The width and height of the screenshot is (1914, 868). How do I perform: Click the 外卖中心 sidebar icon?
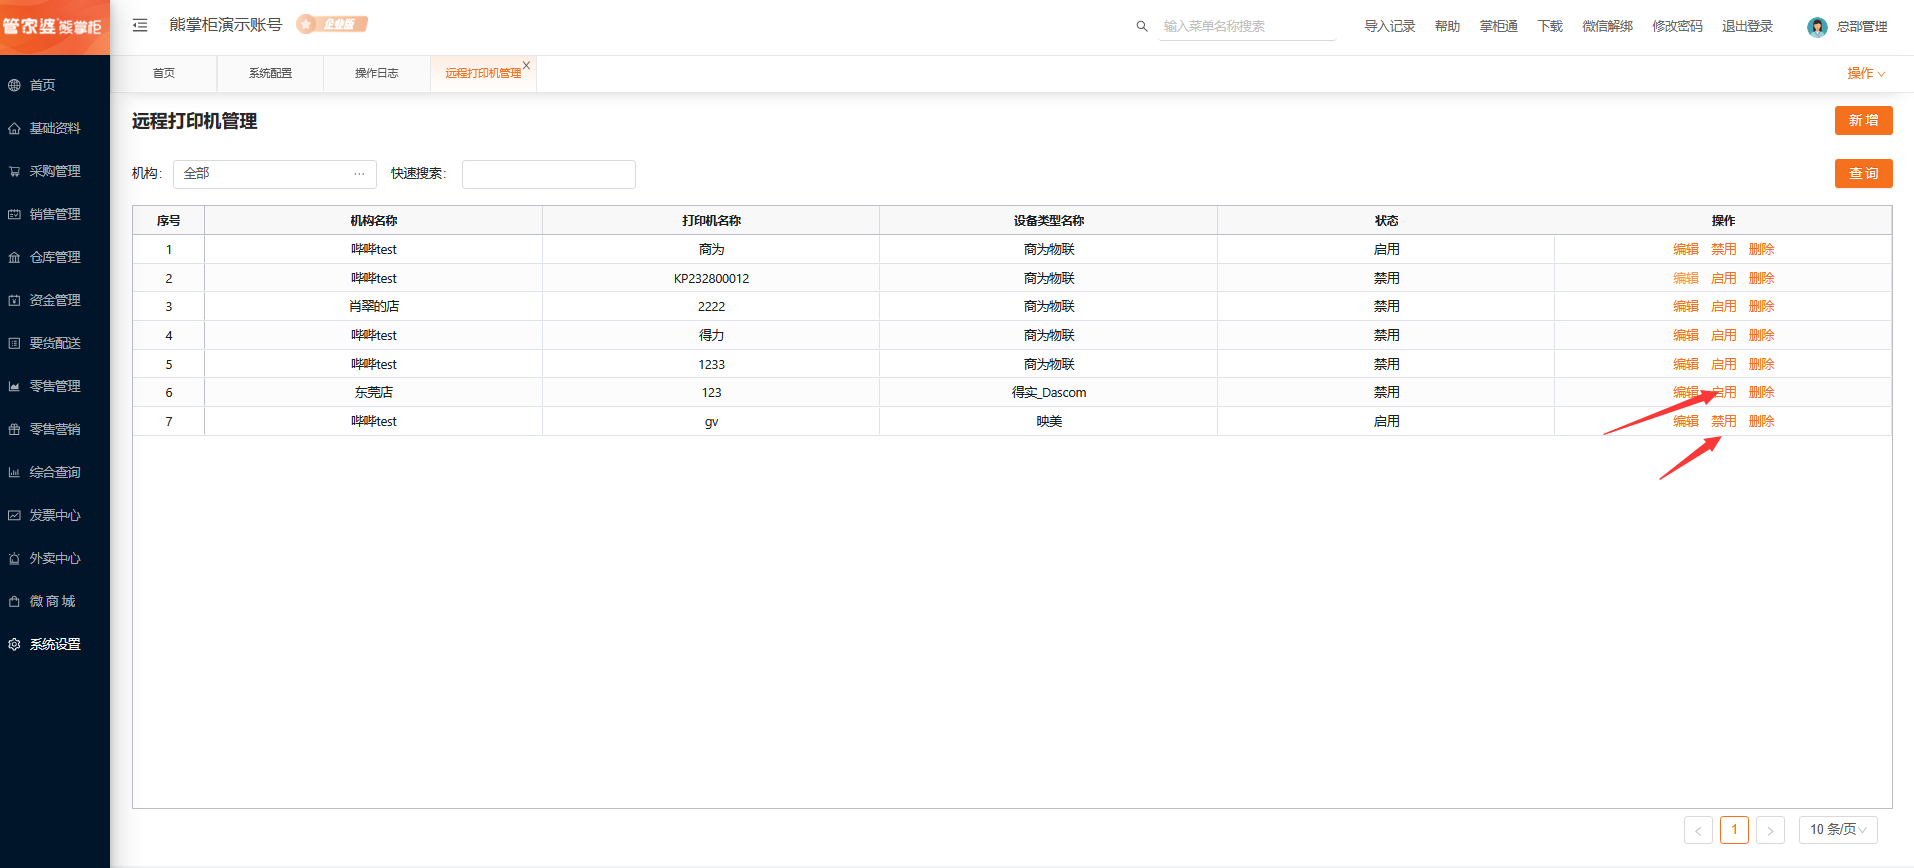(x=14, y=558)
